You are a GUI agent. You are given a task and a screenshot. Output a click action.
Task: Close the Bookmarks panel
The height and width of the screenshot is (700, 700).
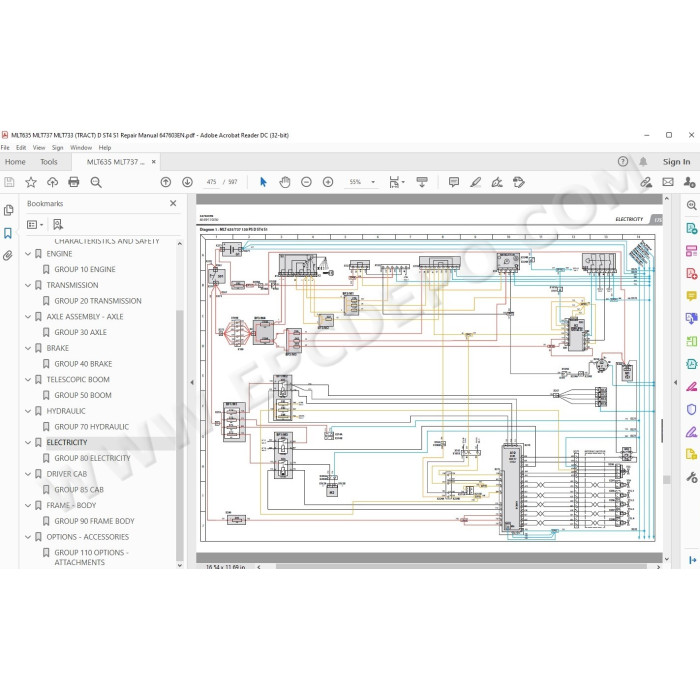(173, 204)
